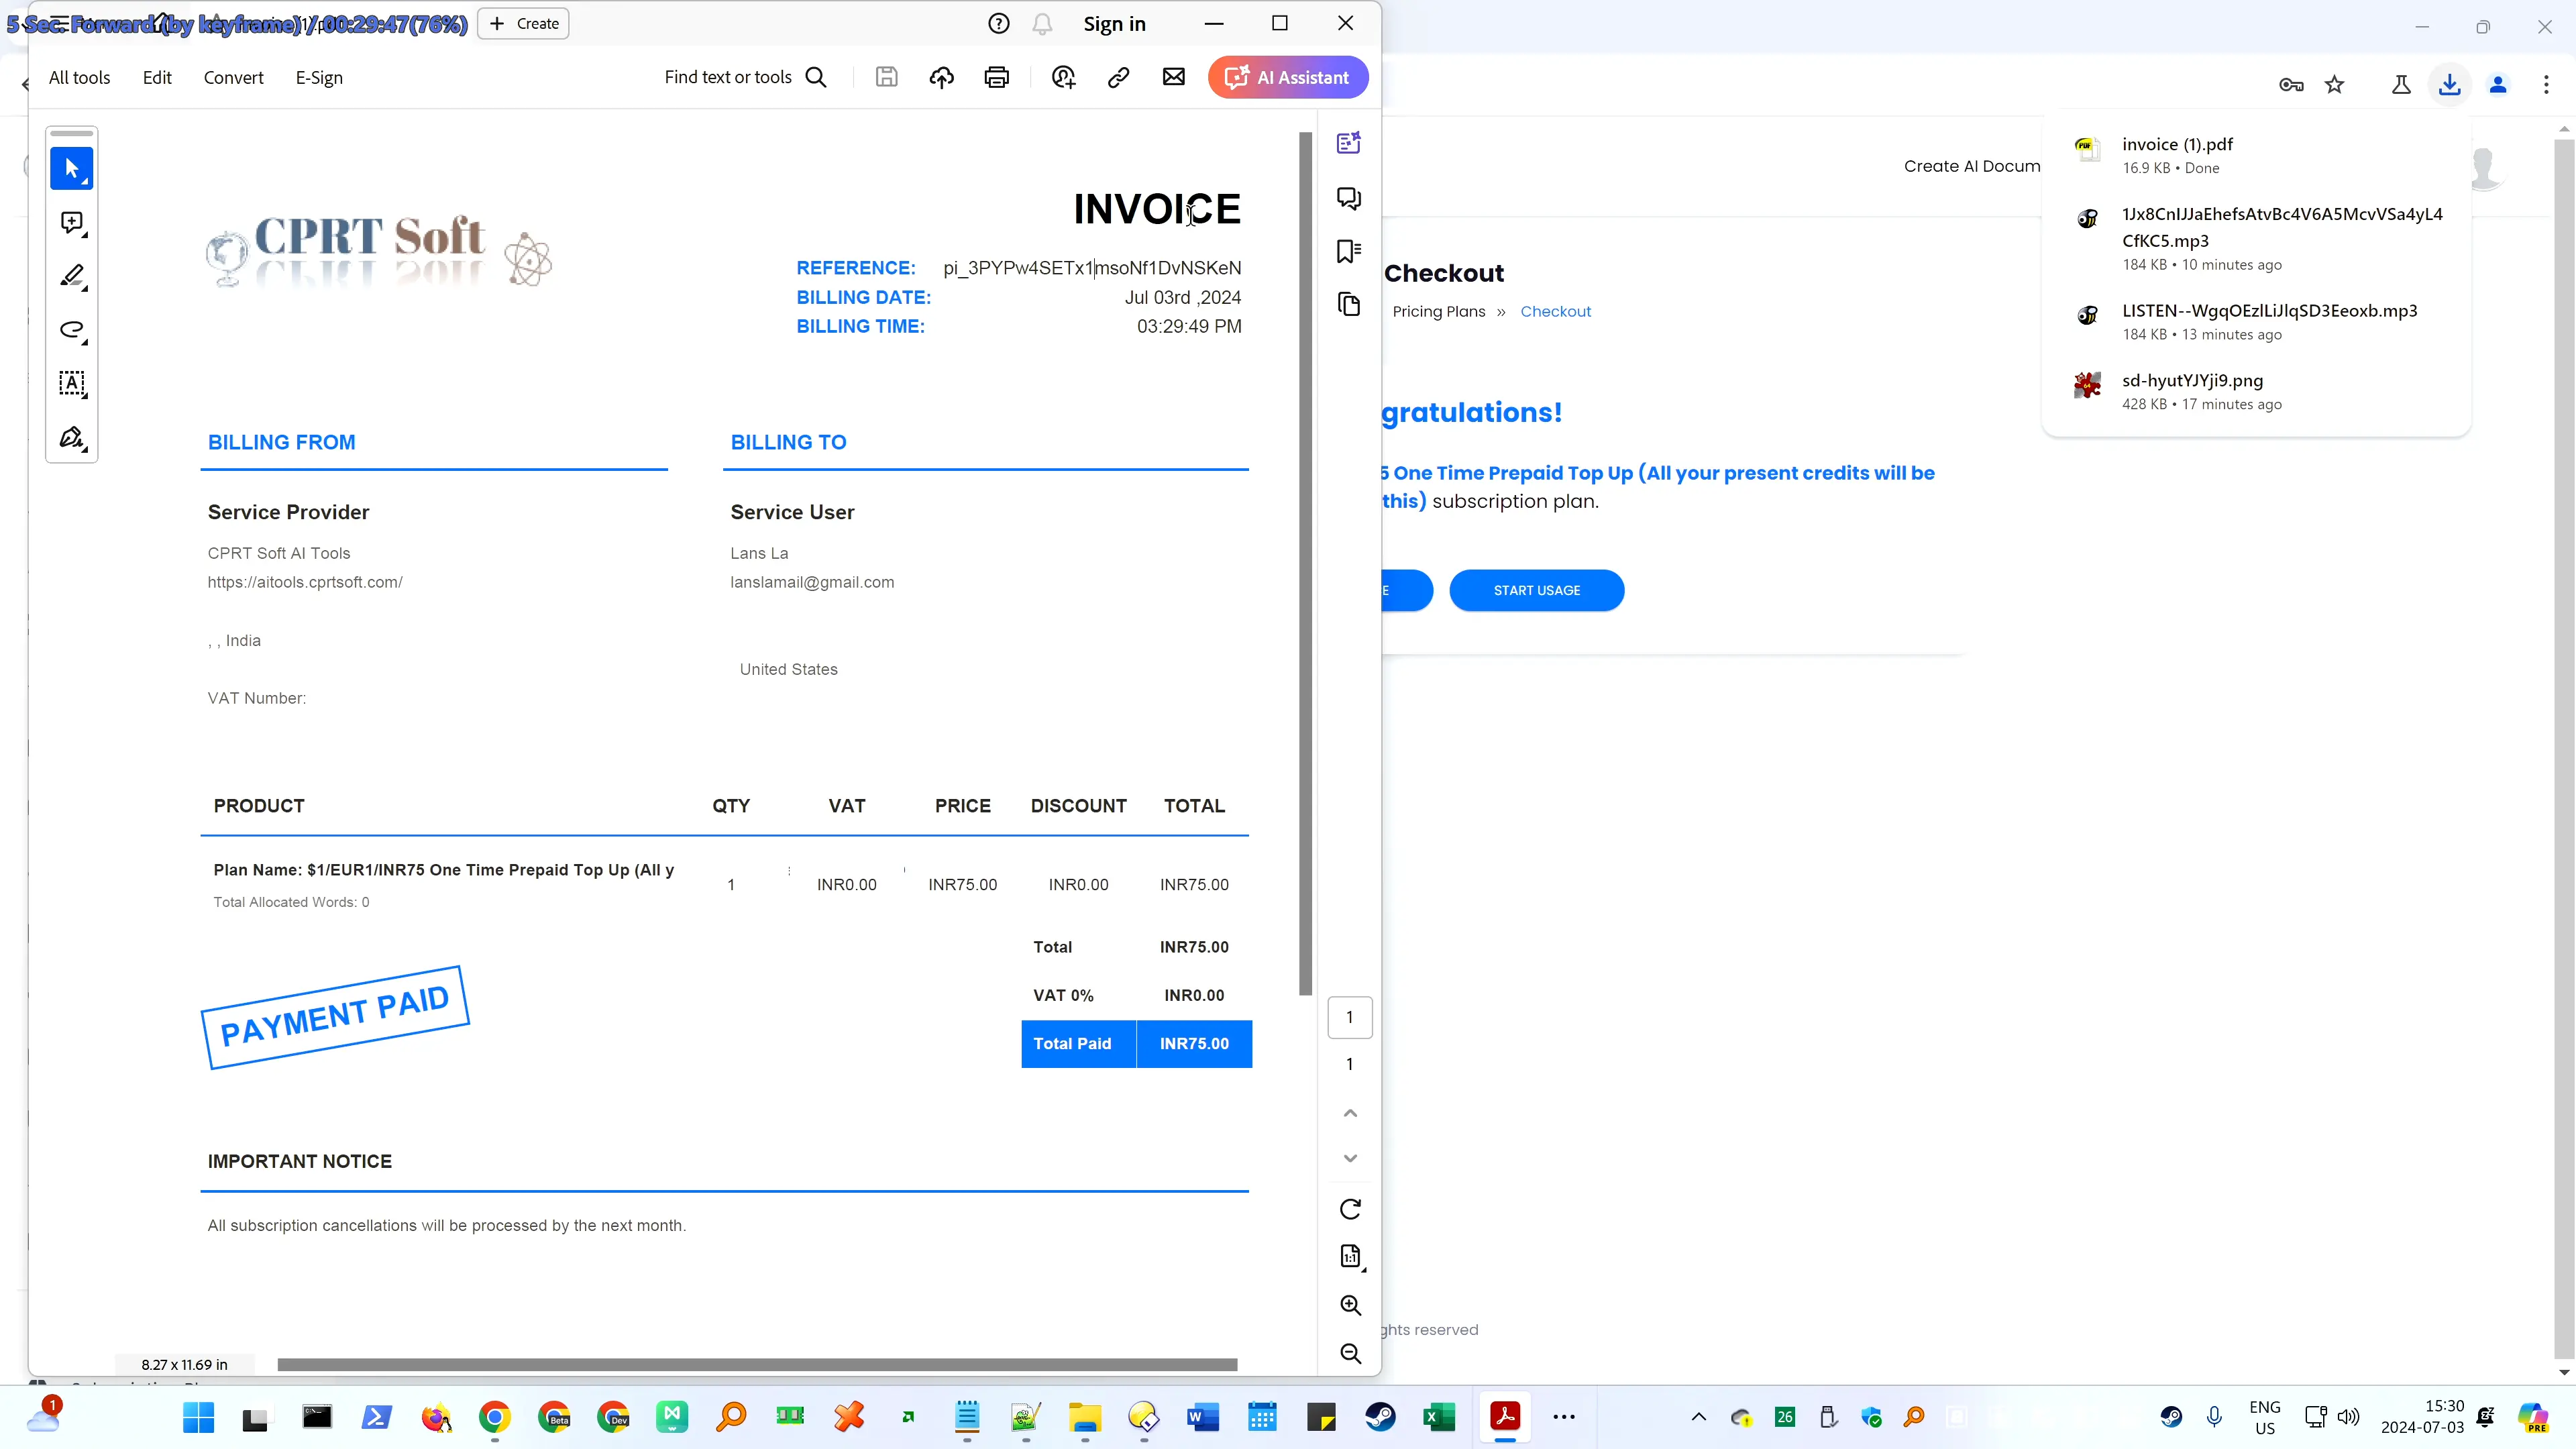Click Pricing Plans breadcrumb in browser
This screenshot has width=2576, height=1449.
[x=1438, y=311]
